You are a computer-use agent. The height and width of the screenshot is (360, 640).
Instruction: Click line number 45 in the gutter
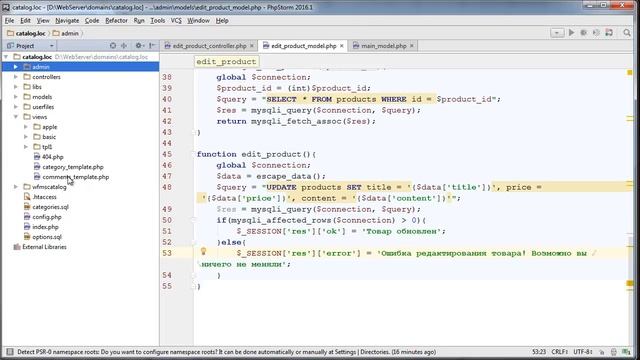tap(167, 154)
